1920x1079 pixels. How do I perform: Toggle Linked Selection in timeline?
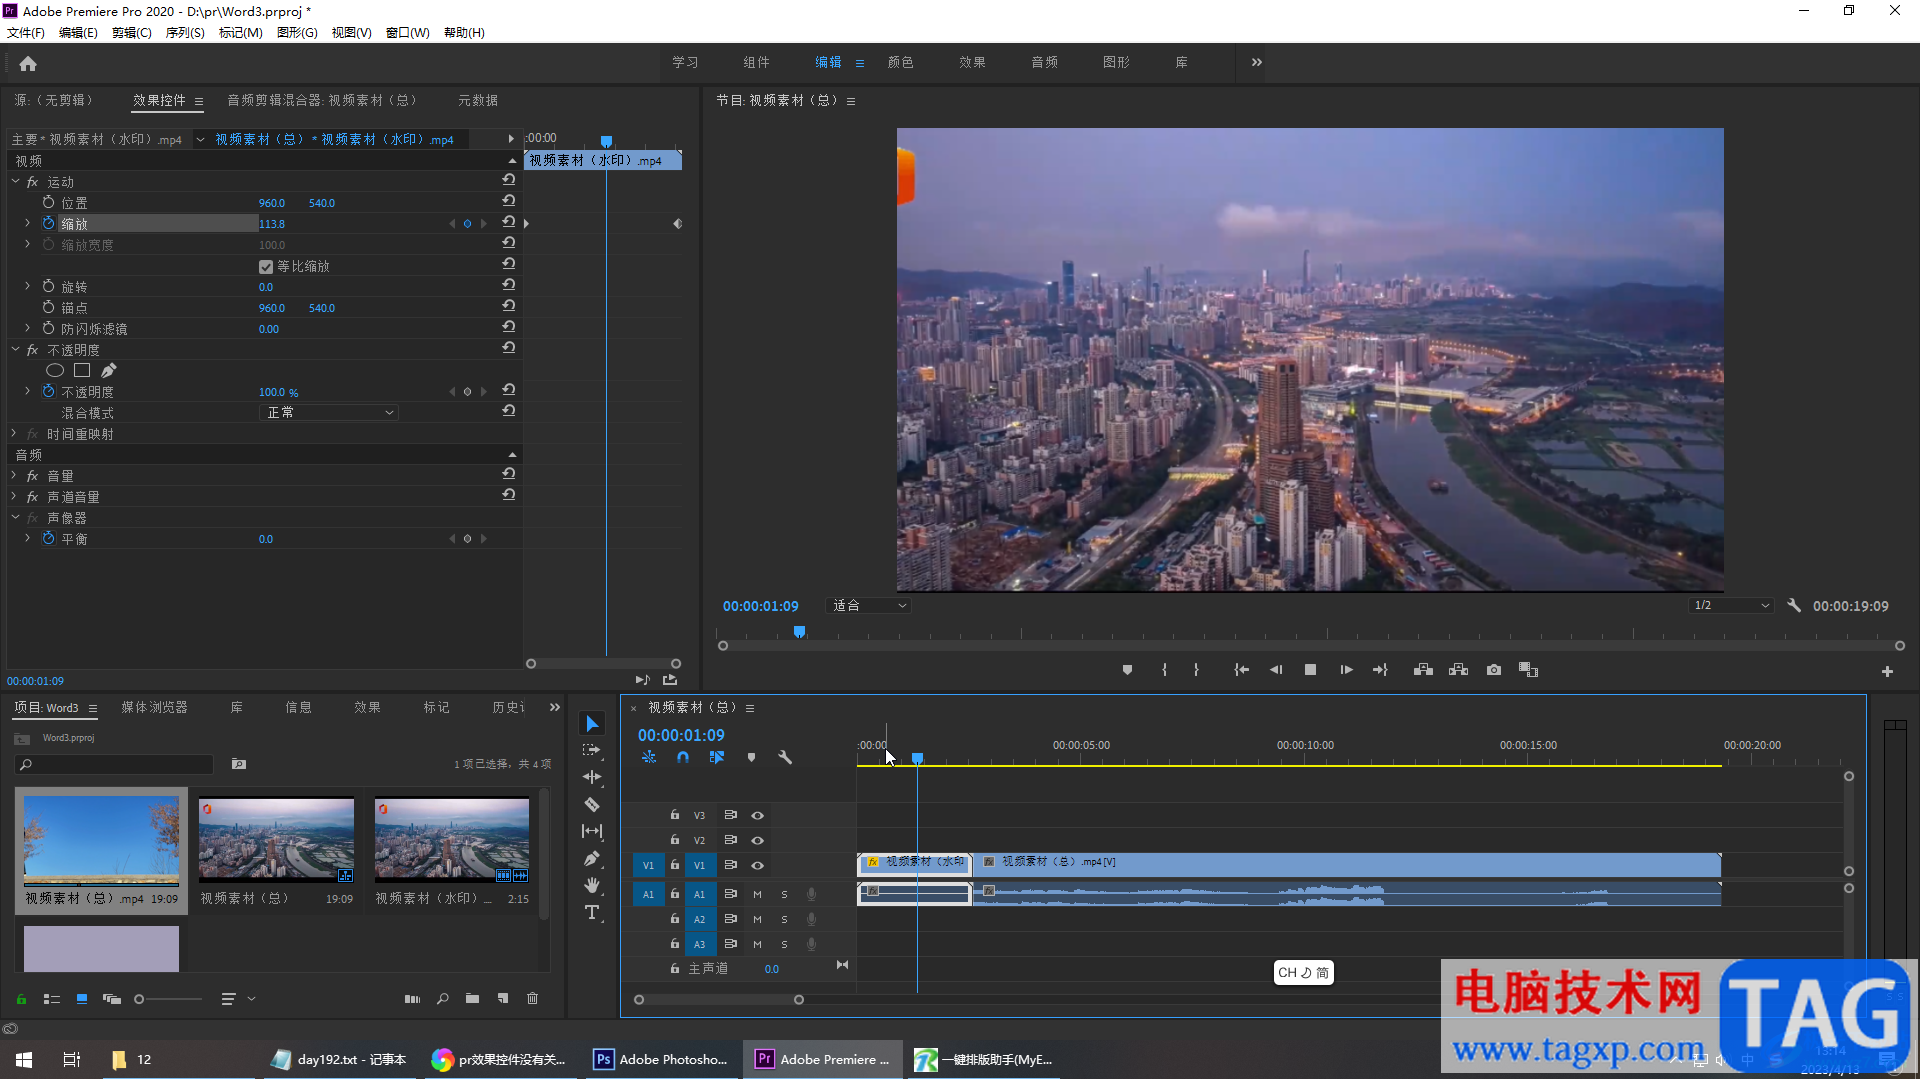[717, 758]
